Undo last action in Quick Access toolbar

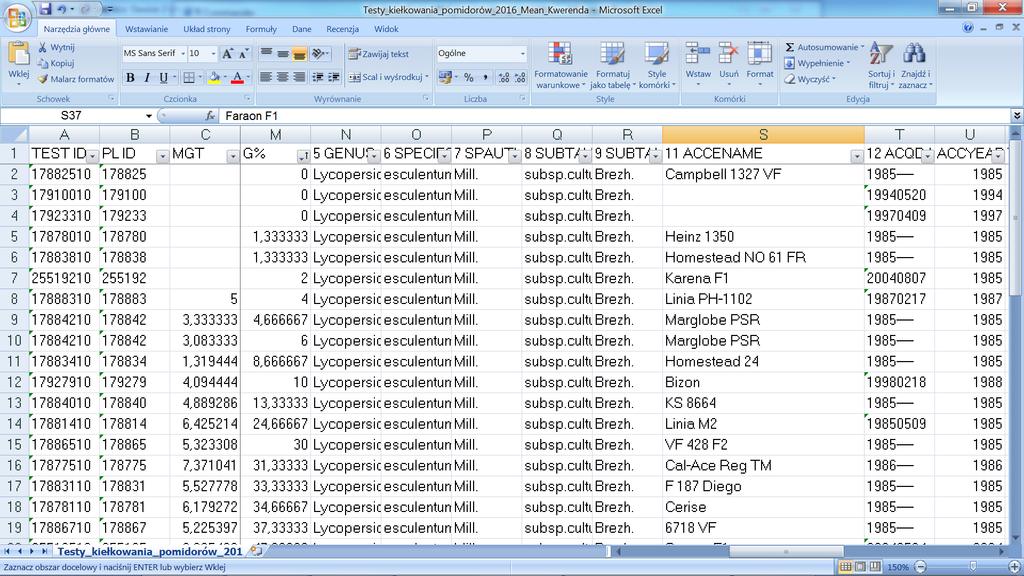pos(62,8)
